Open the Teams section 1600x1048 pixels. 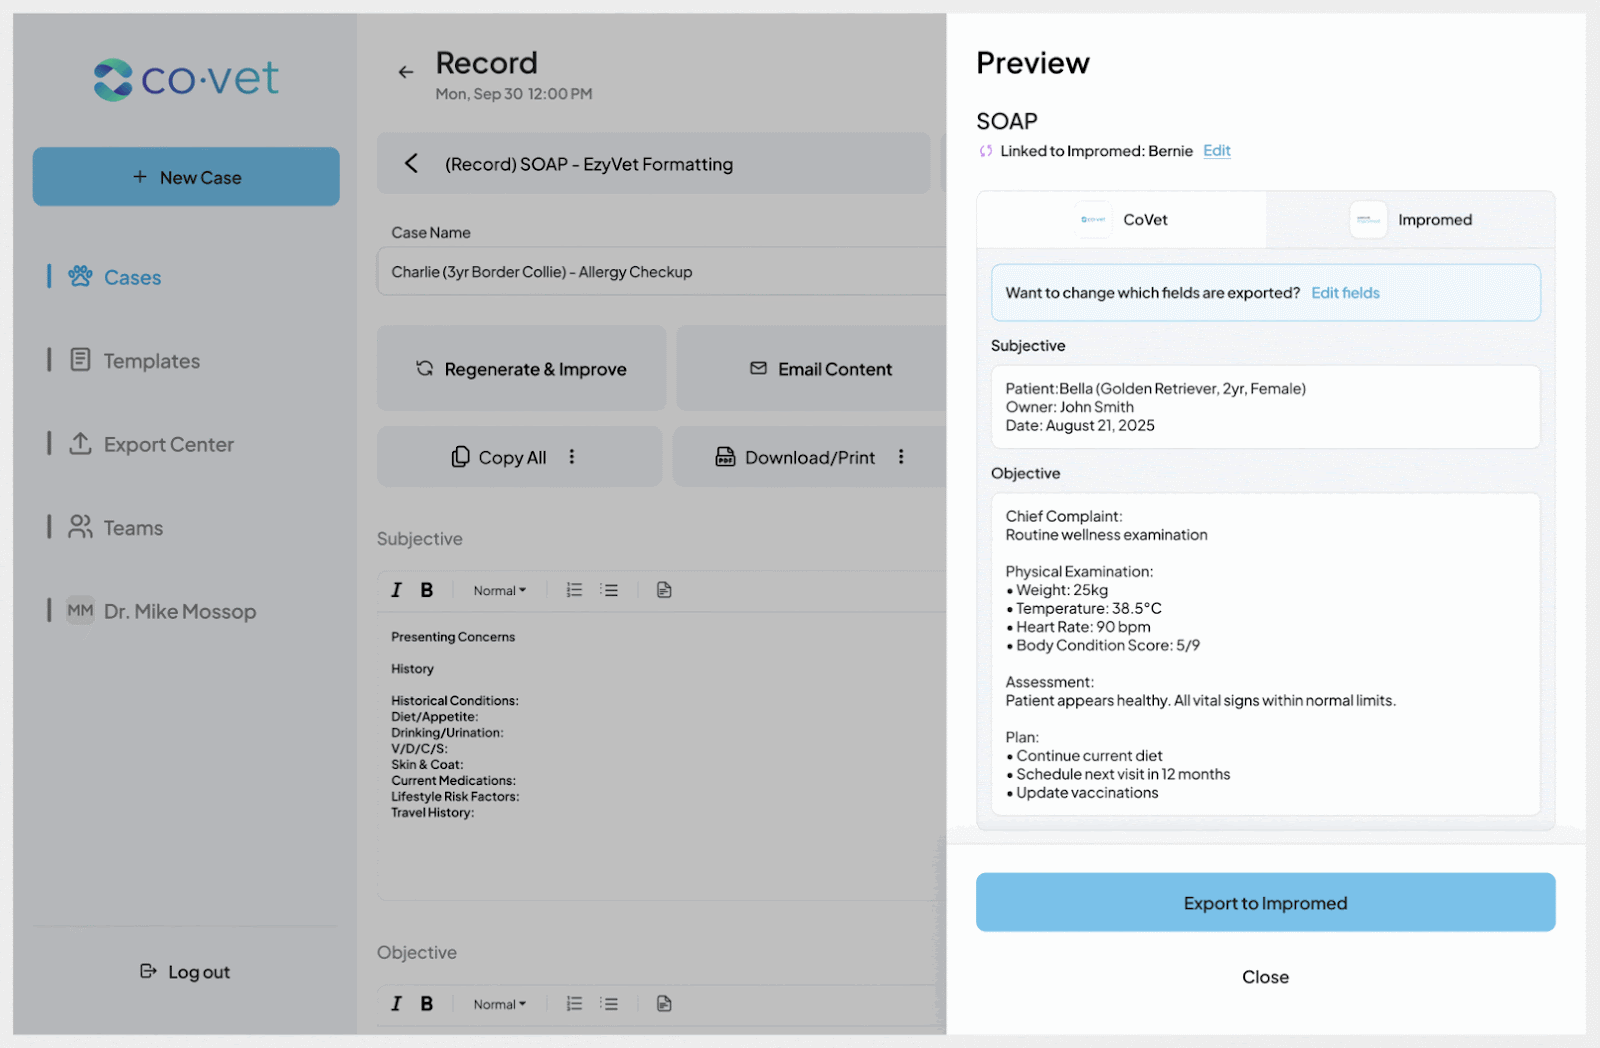133,528
